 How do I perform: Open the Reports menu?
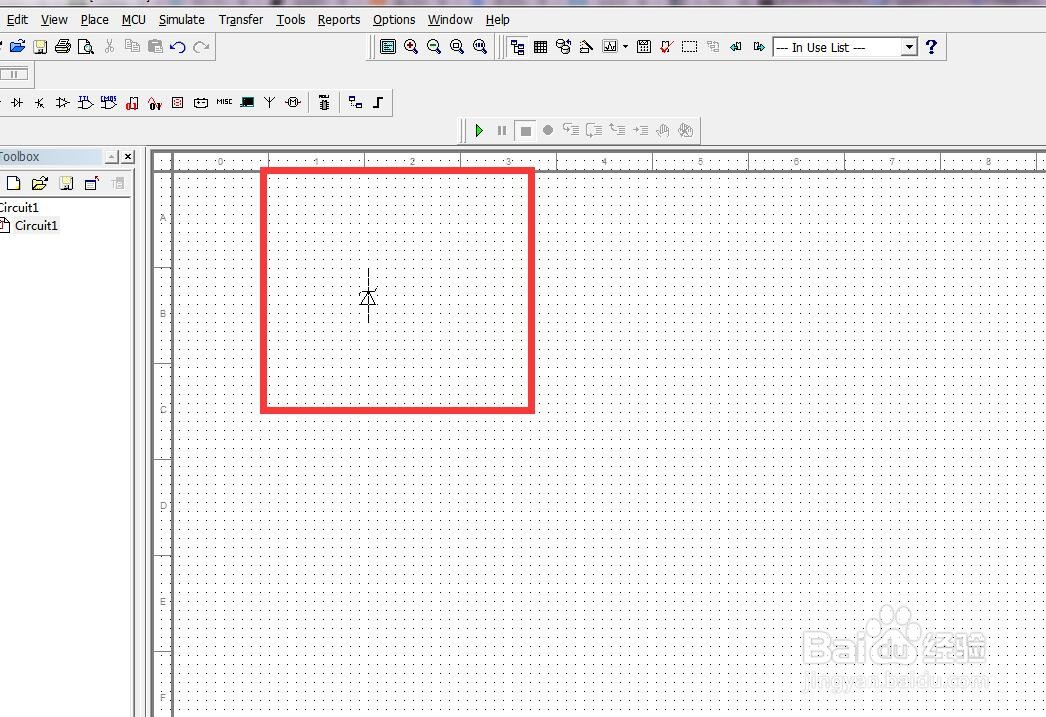coord(339,20)
